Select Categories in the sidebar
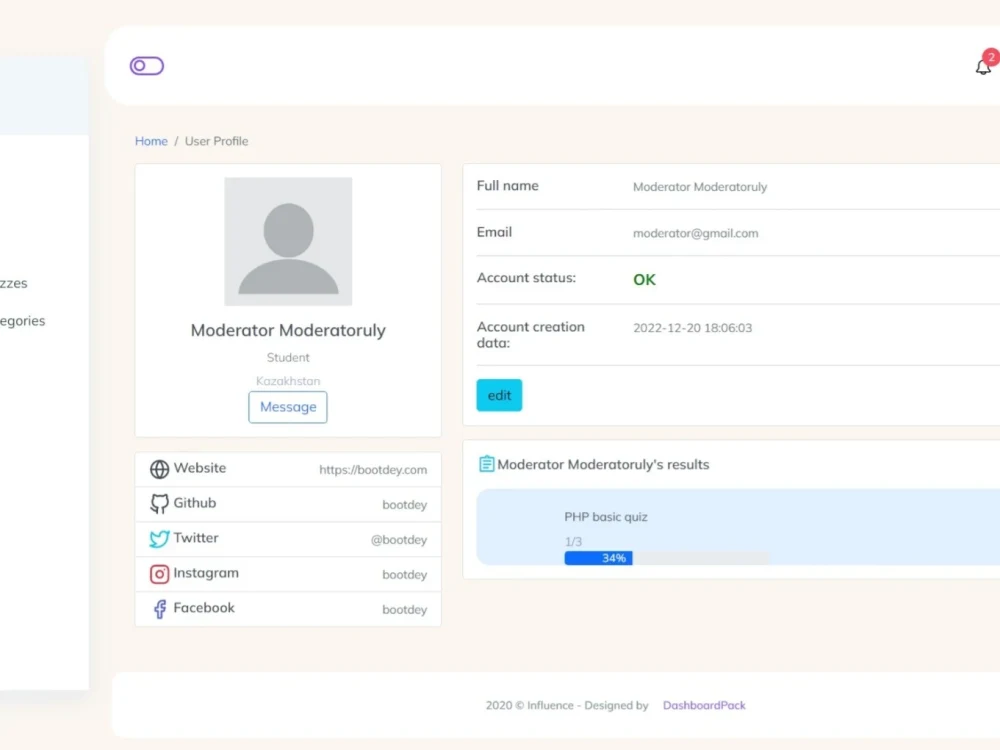The width and height of the screenshot is (1000, 750). point(22,321)
